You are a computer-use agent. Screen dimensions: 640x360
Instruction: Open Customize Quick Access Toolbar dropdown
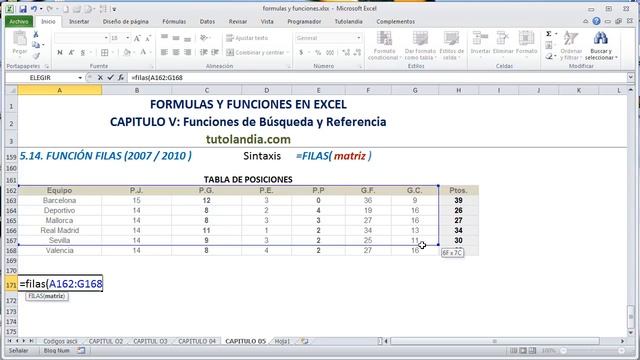coord(114,9)
